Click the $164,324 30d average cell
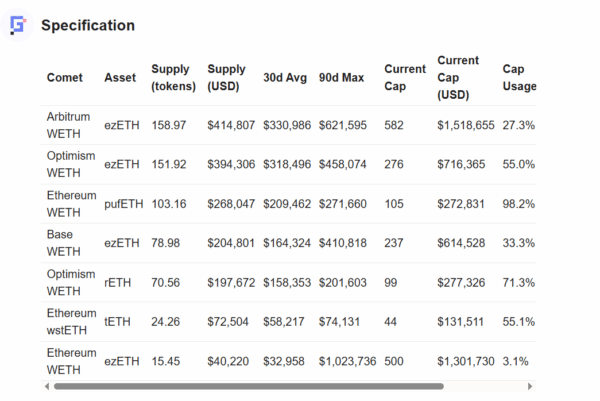This screenshot has width=600, height=401. [x=287, y=243]
